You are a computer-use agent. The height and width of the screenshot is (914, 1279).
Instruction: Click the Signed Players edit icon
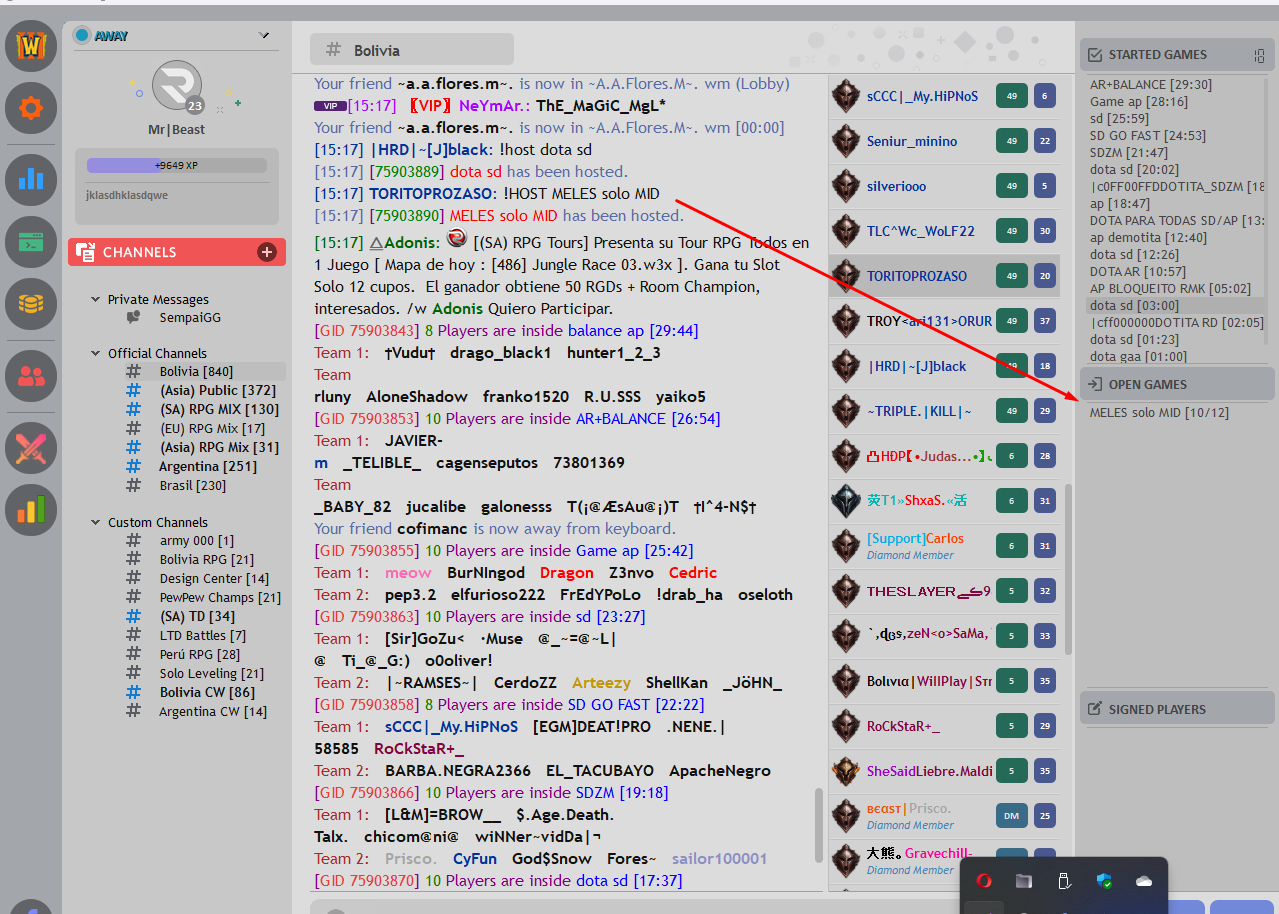[x=1095, y=709]
